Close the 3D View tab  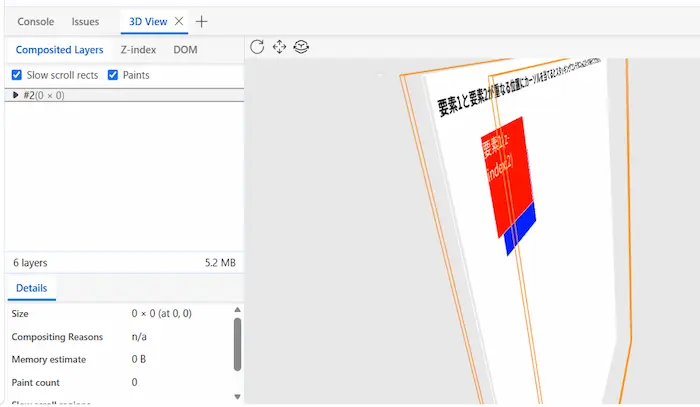179,21
